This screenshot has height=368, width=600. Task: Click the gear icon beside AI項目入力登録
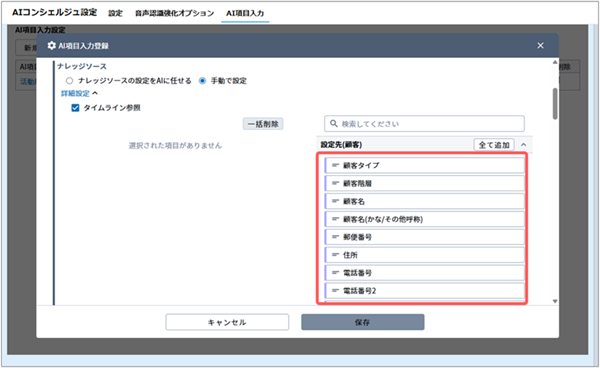pos(51,46)
